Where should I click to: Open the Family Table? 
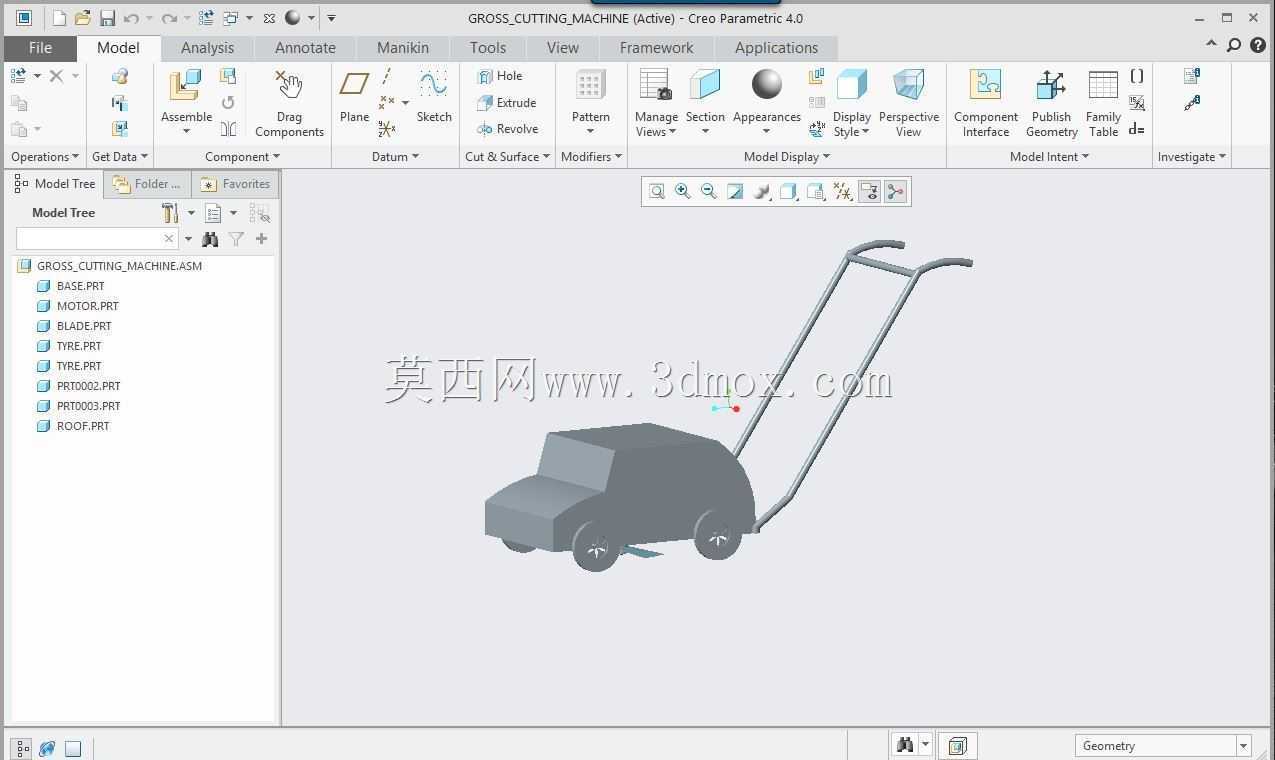tap(1103, 103)
